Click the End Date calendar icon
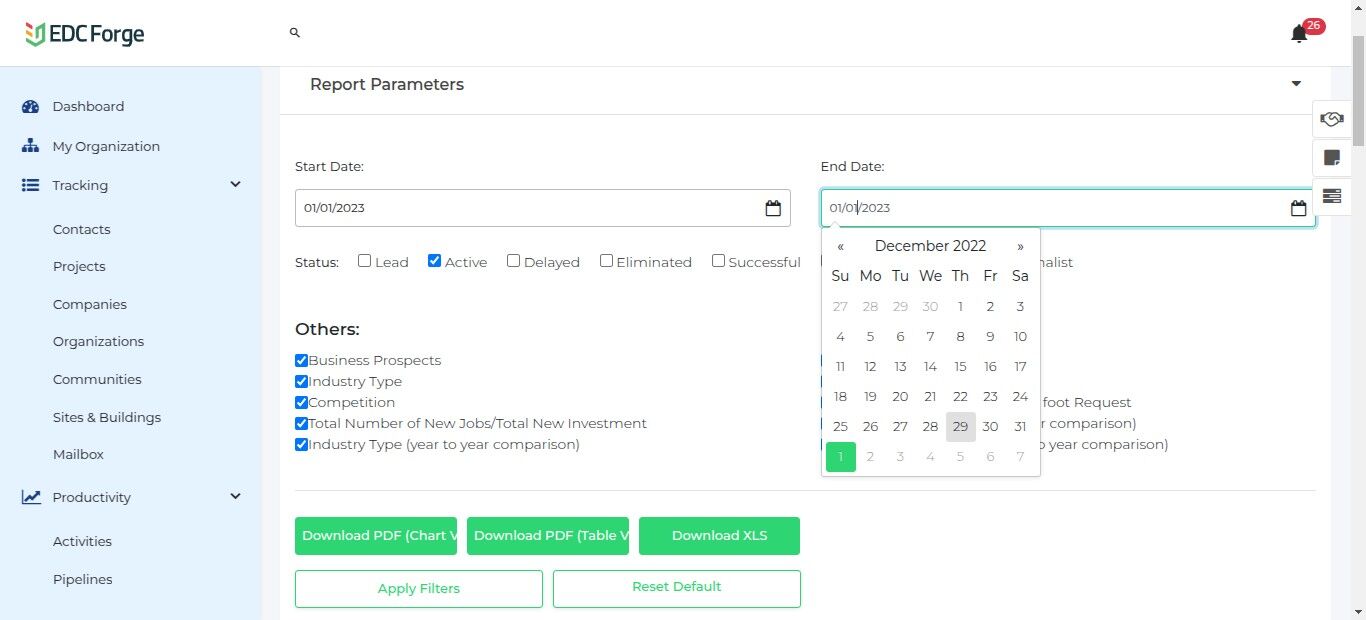Viewport: 1366px width, 620px height. pos(1298,208)
